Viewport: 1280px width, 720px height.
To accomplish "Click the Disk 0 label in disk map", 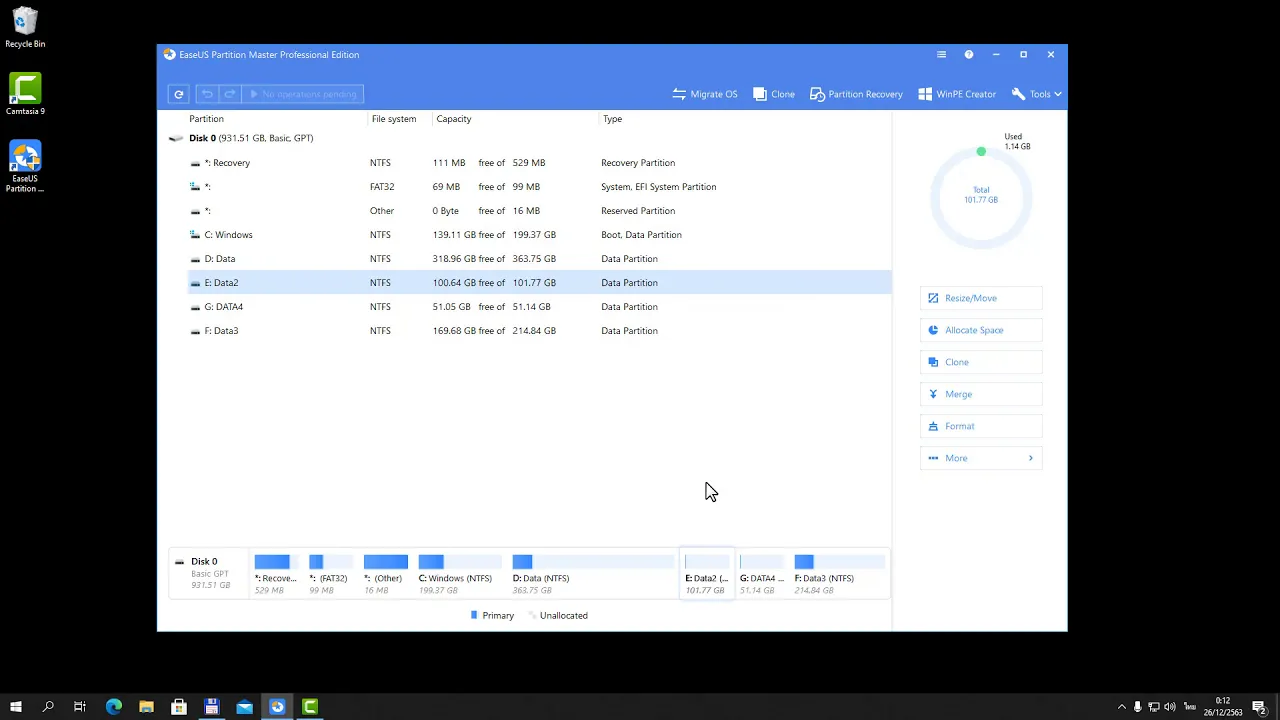I will tap(204, 562).
